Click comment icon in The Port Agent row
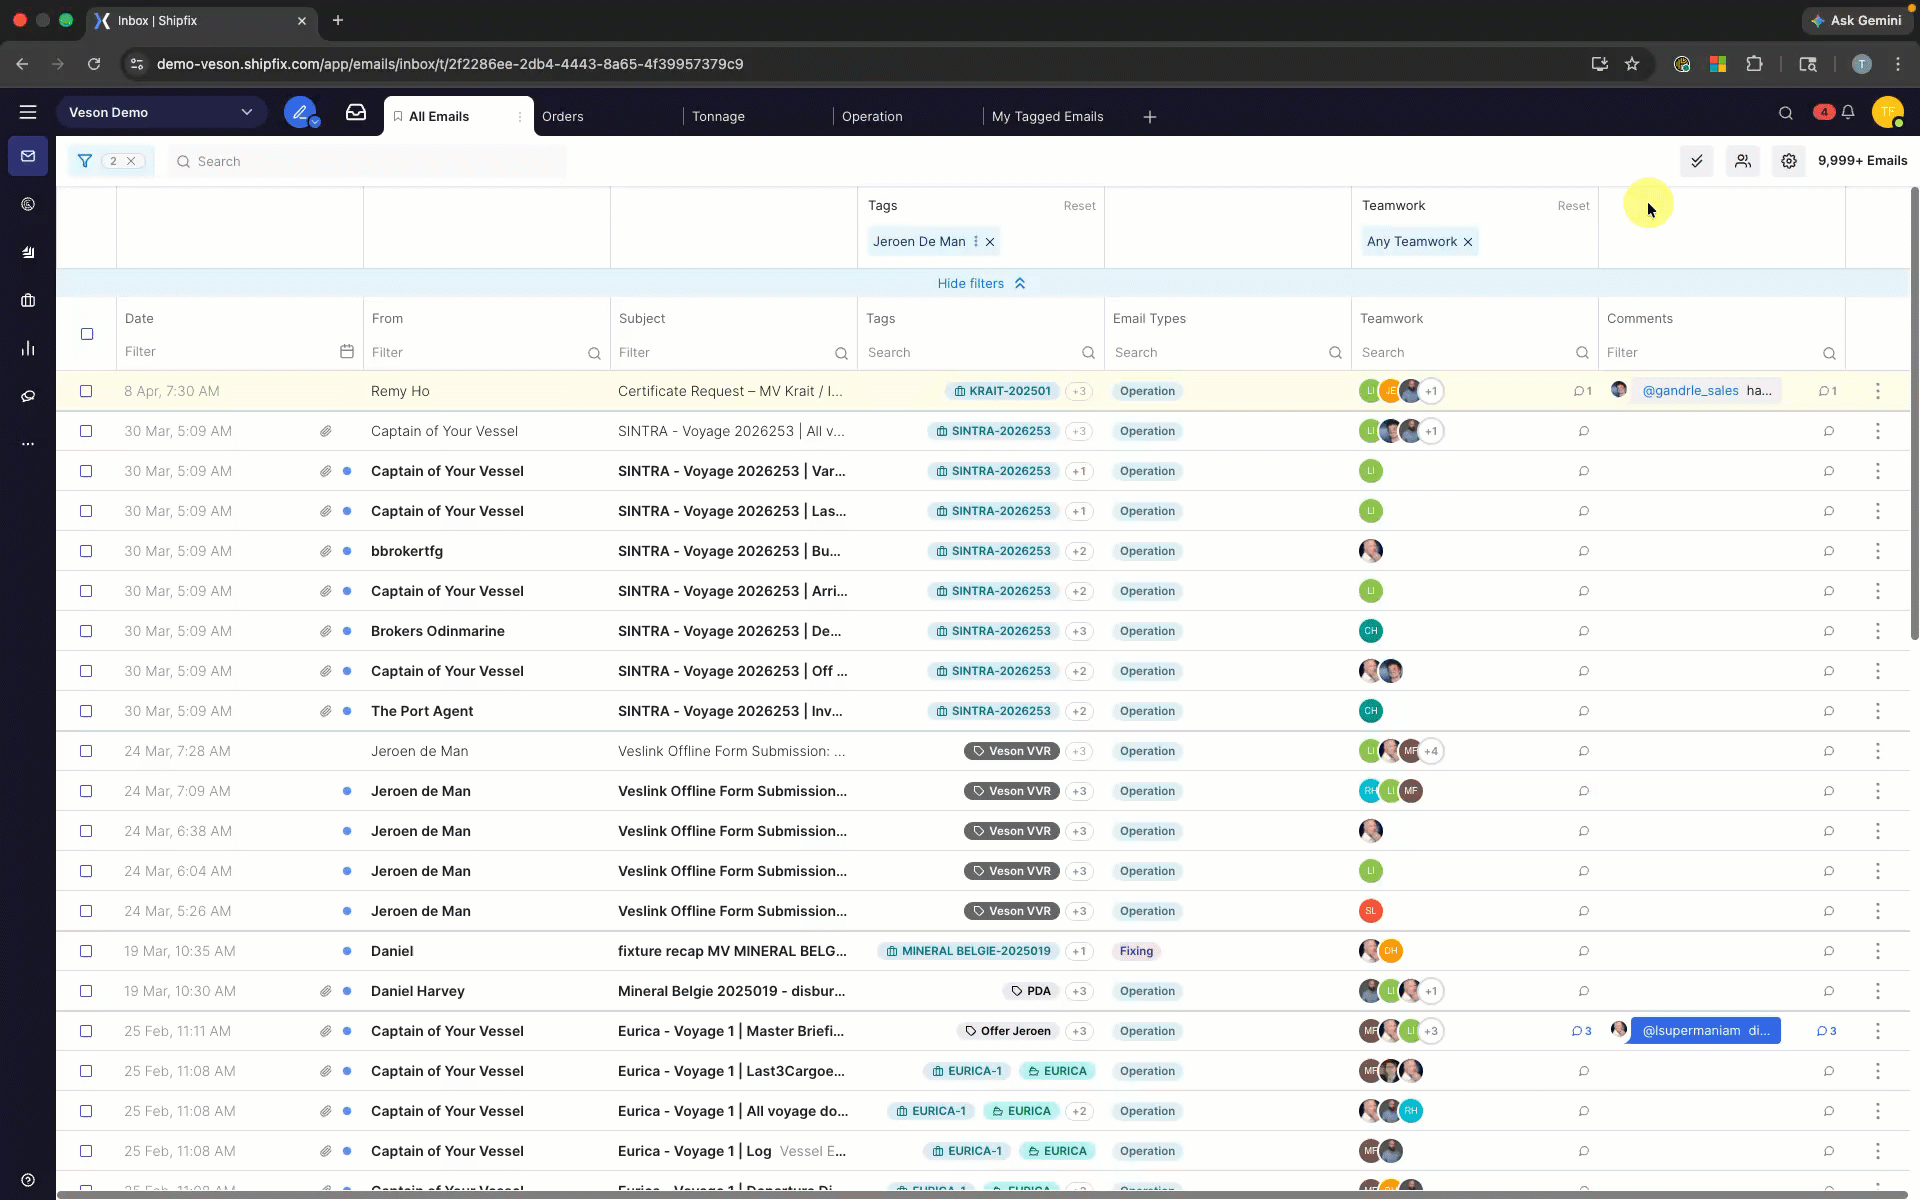Viewport: 1920px width, 1200px height. [1584, 711]
